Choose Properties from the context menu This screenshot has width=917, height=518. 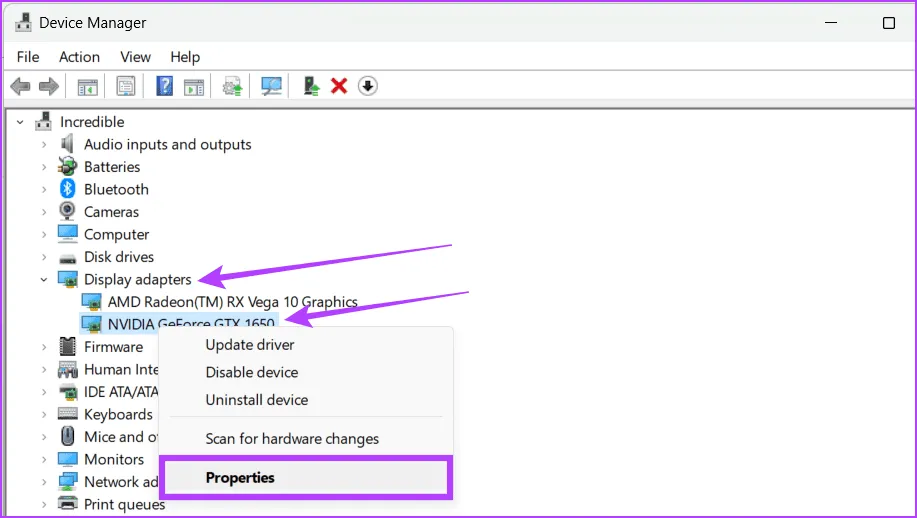click(x=240, y=478)
